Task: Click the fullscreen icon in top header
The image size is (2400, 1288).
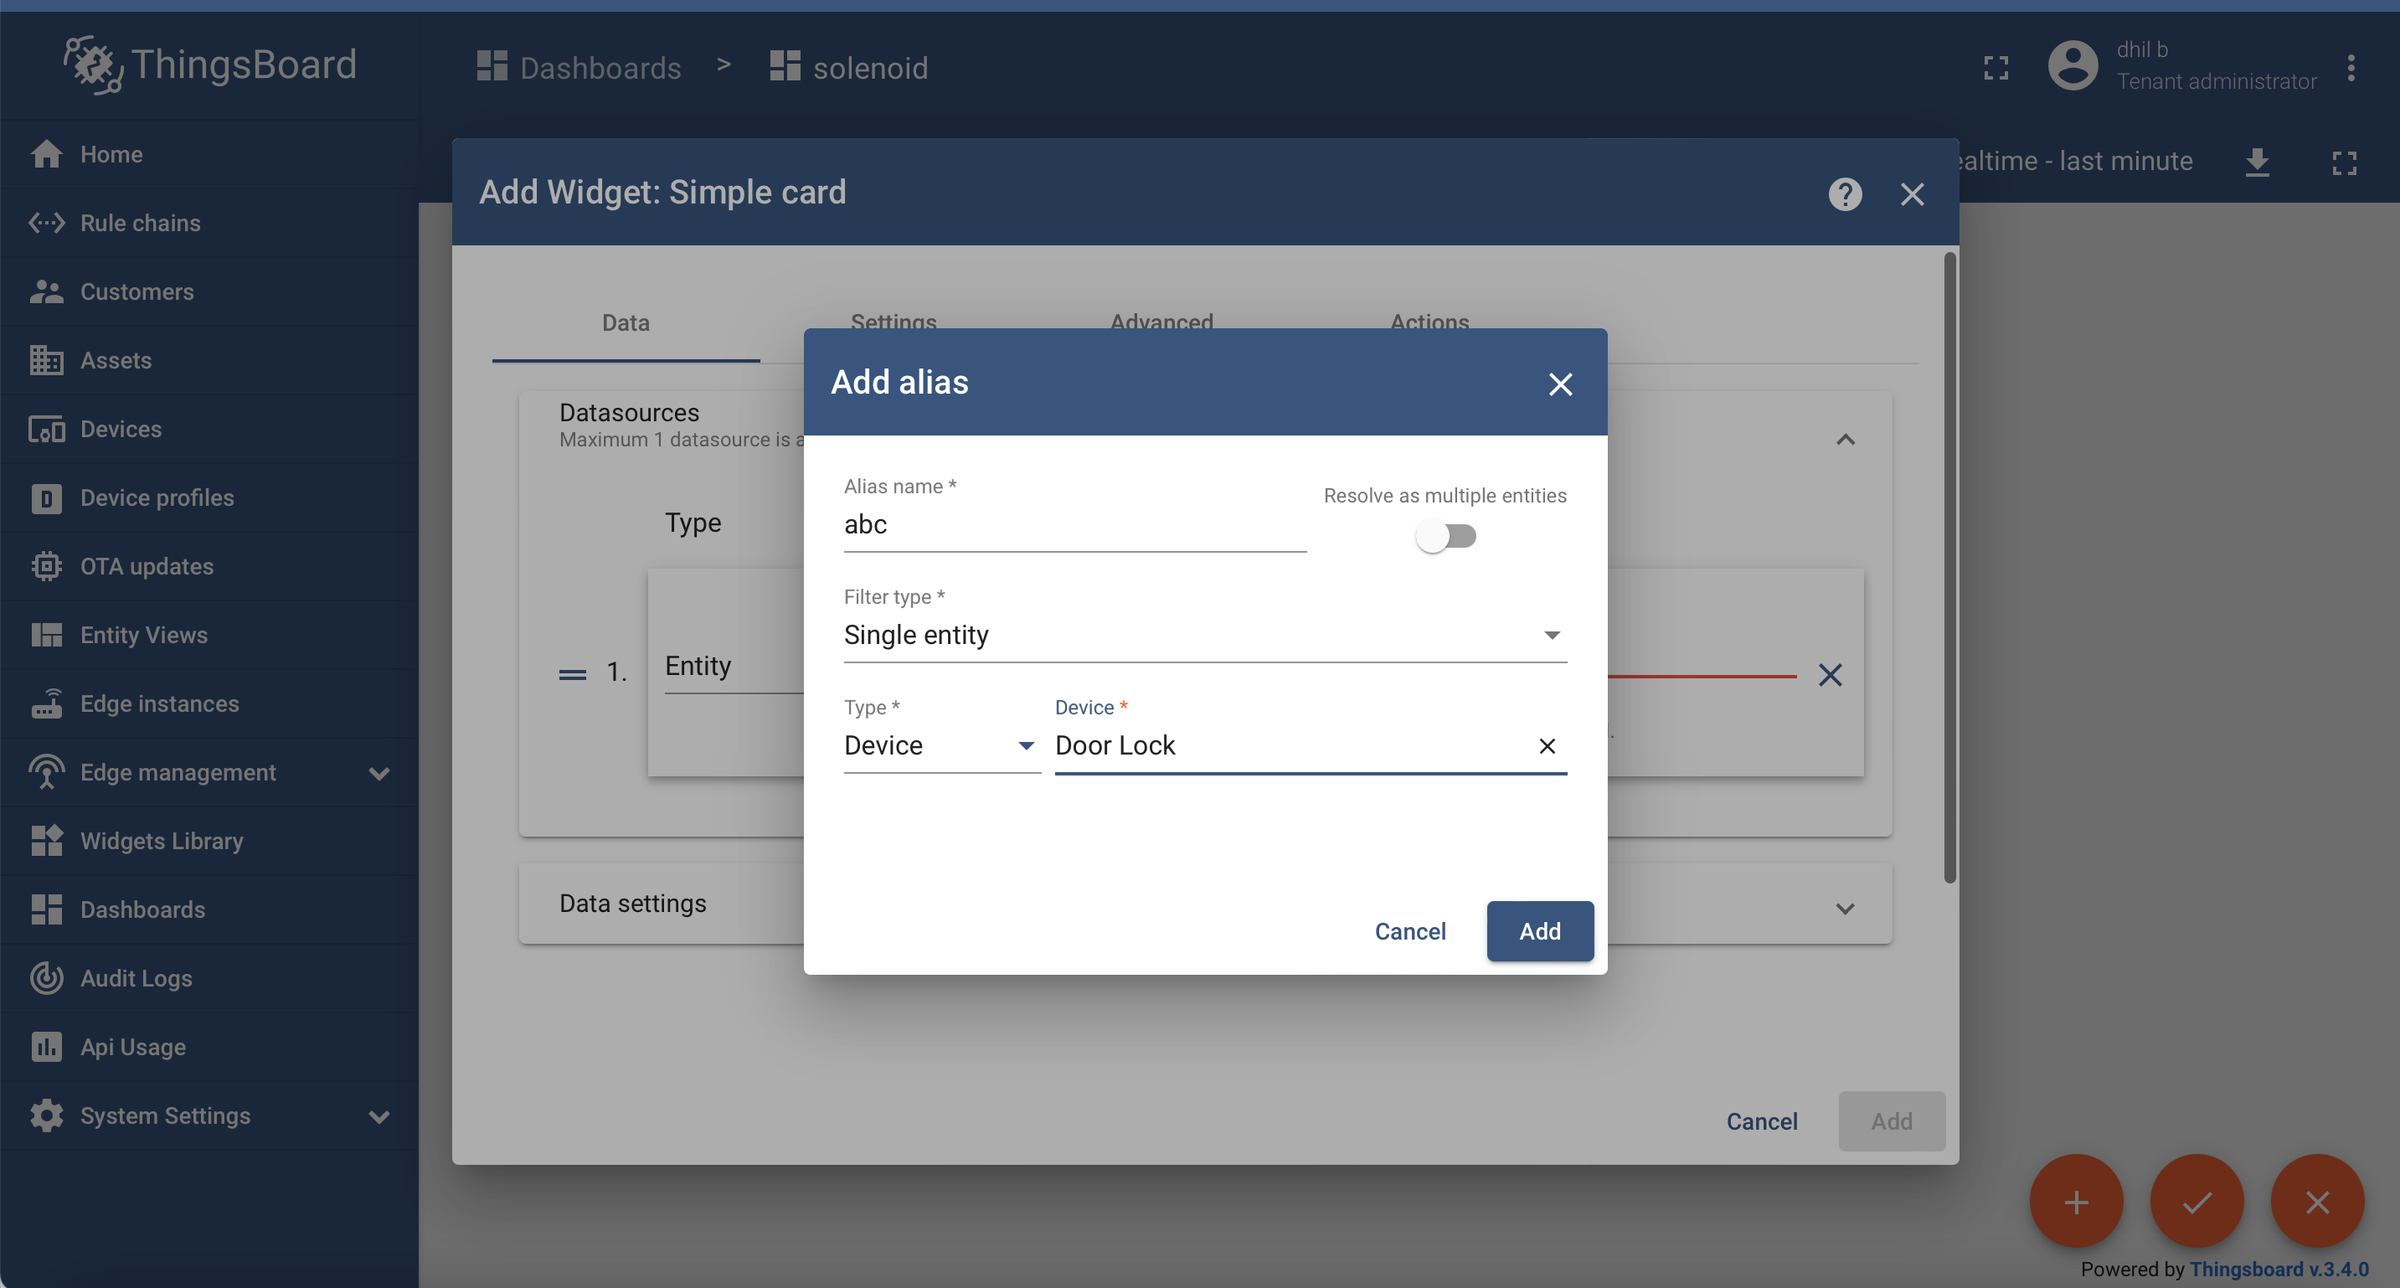Action: 1996,67
